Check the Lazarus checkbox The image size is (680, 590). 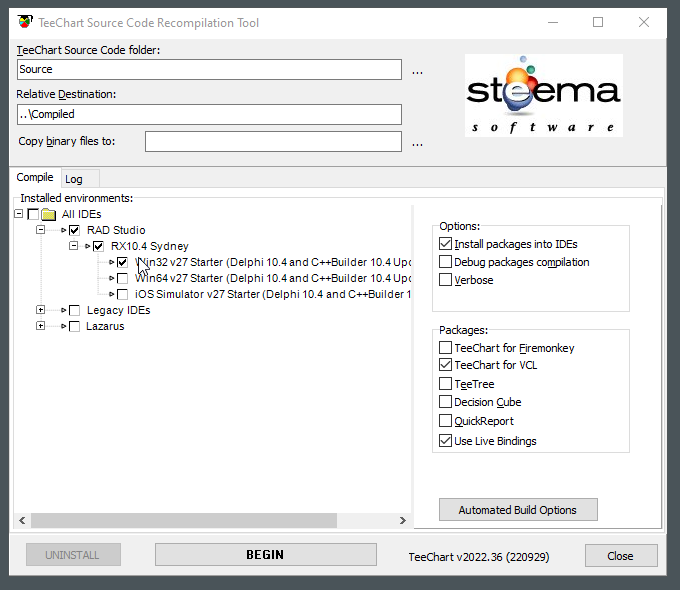point(75,326)
